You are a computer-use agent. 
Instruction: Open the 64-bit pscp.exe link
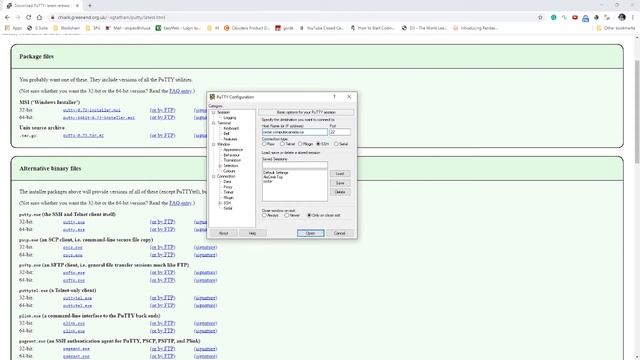73,255
